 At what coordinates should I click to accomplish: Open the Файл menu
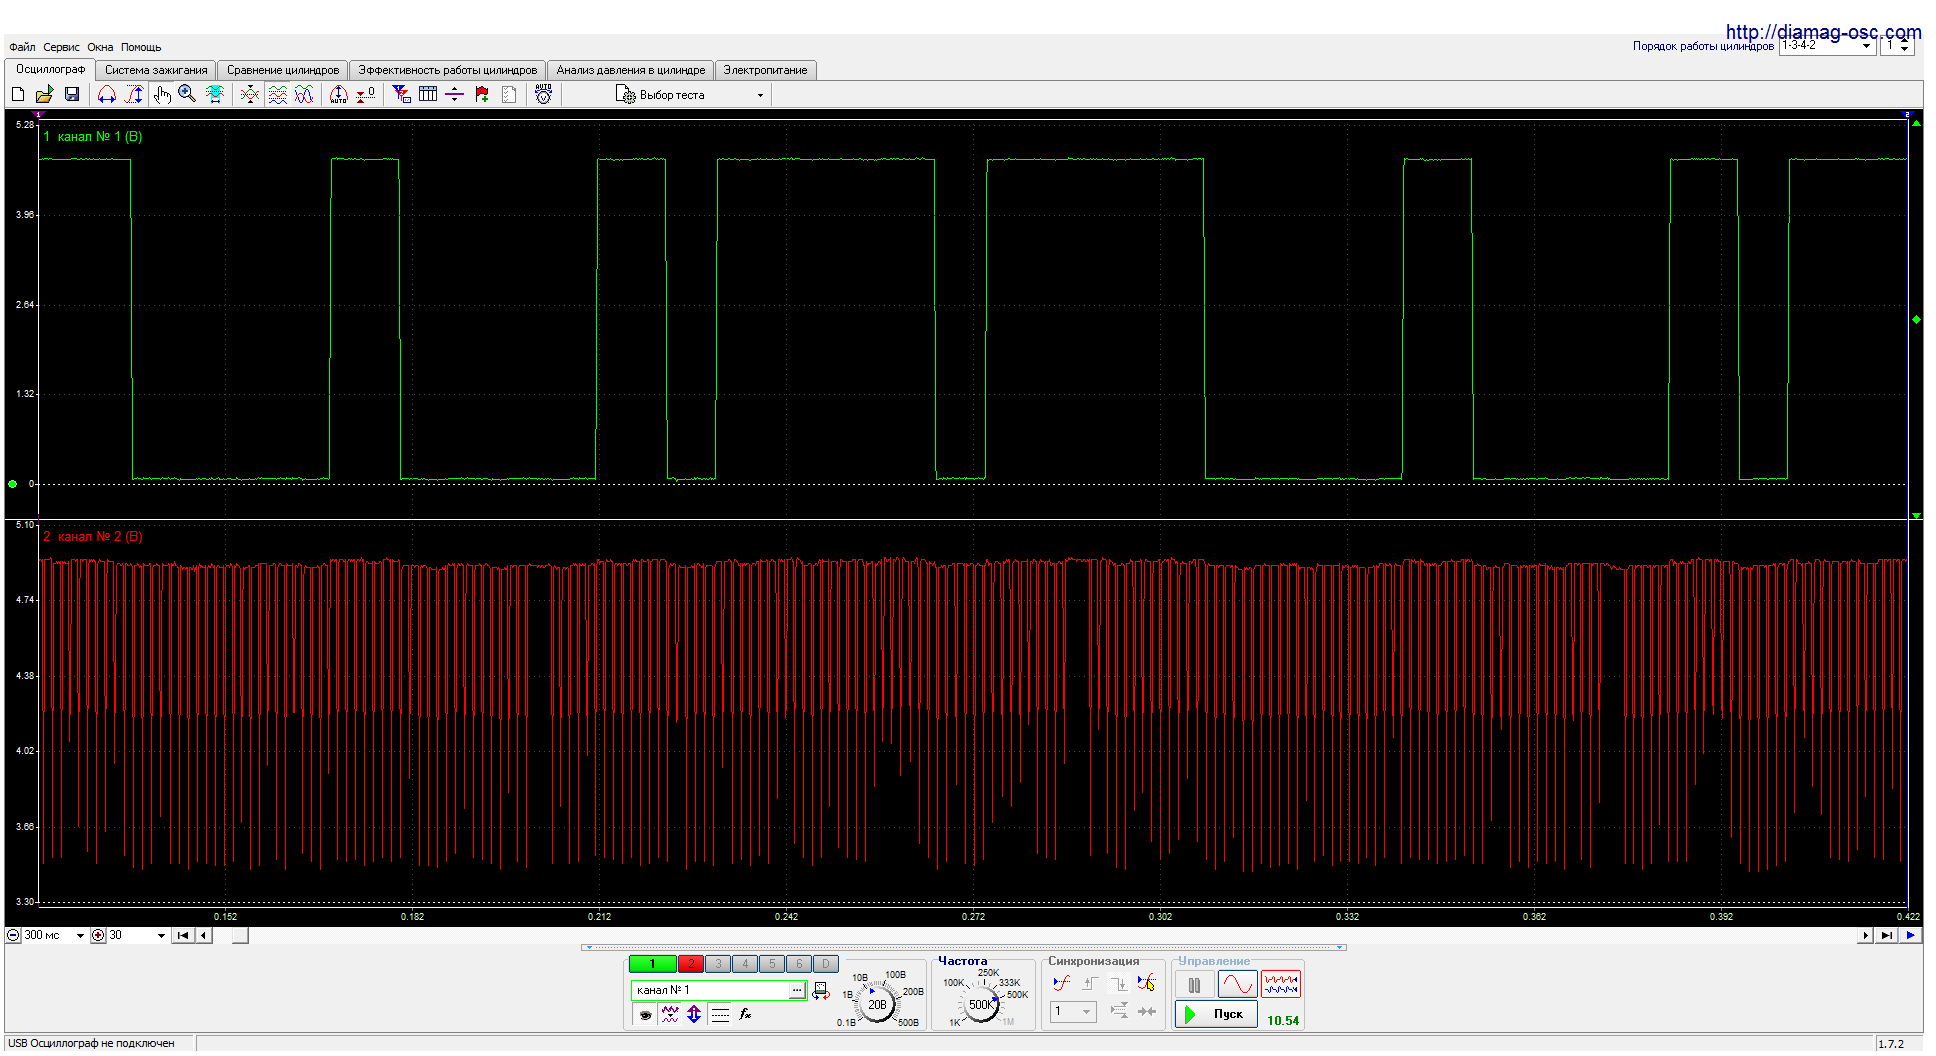click(x=22, y=47)
